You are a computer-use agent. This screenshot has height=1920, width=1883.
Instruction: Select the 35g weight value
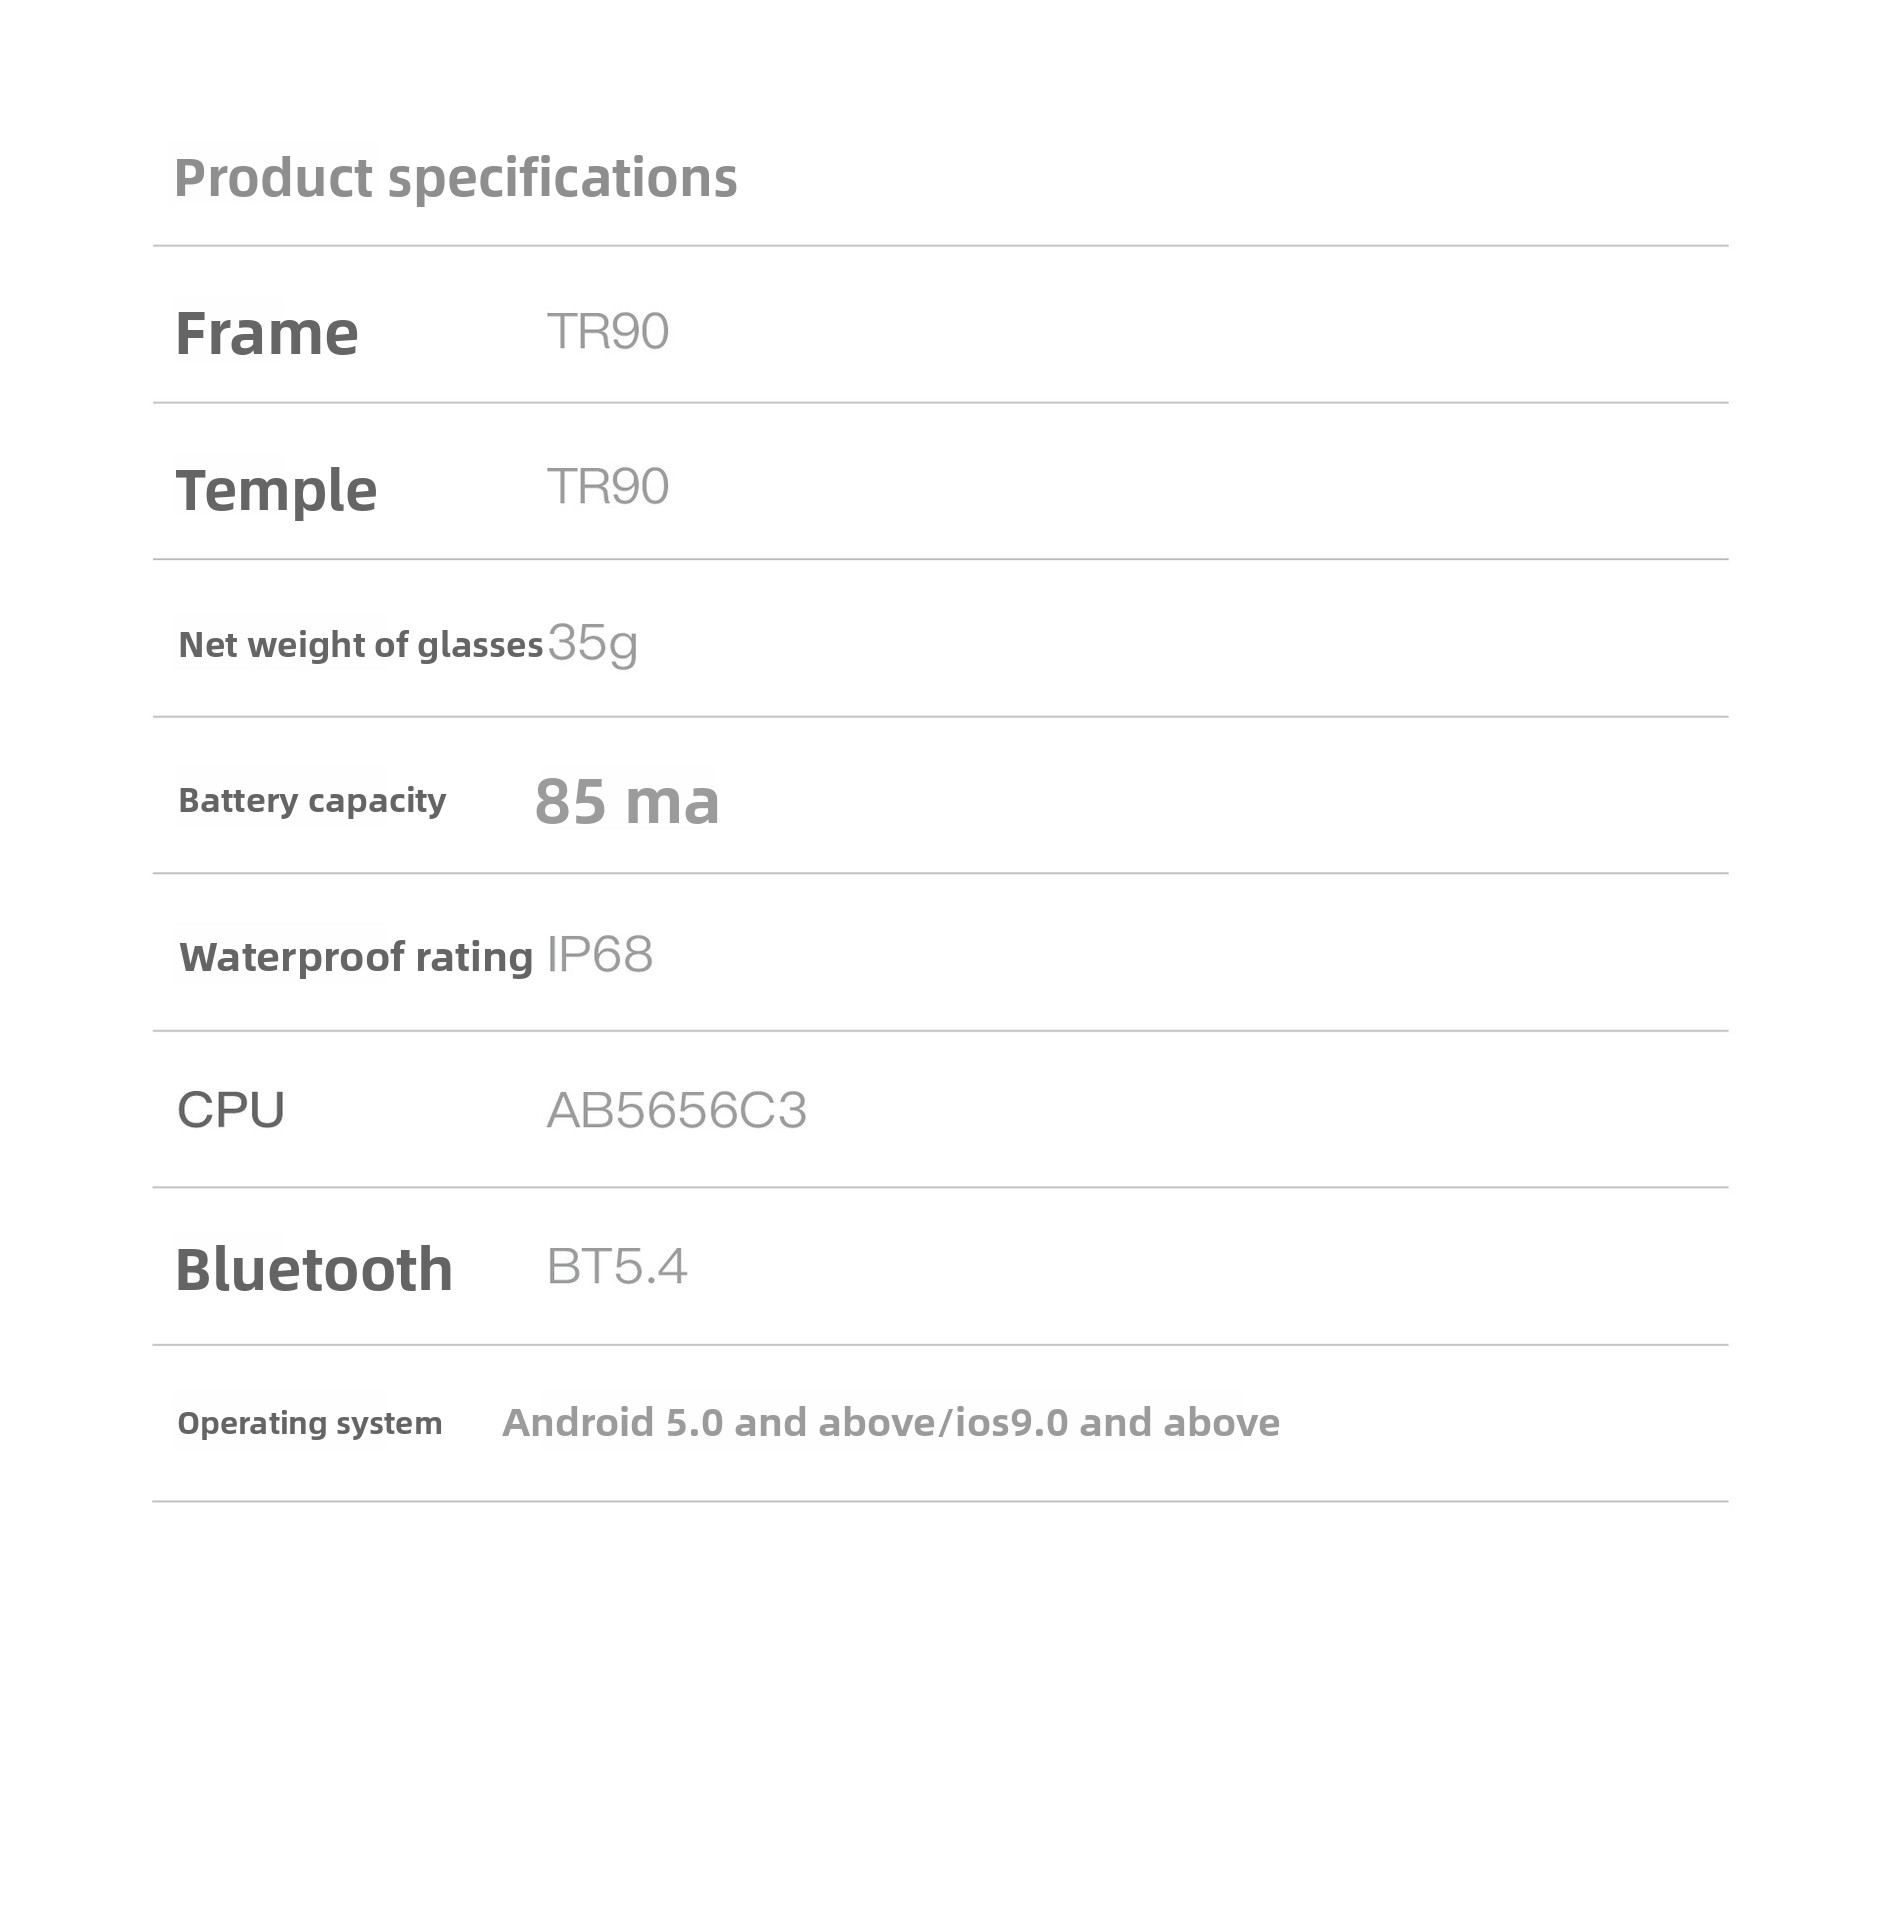[593, 643]
